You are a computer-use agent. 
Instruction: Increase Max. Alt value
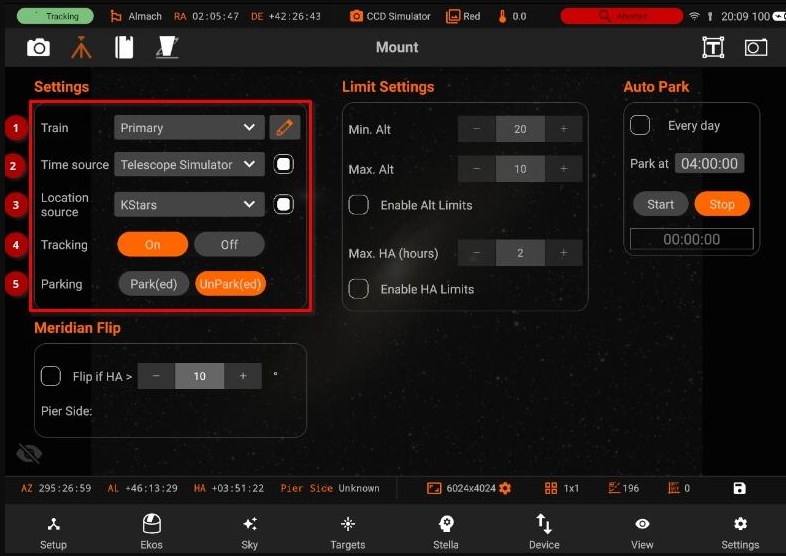563,169
